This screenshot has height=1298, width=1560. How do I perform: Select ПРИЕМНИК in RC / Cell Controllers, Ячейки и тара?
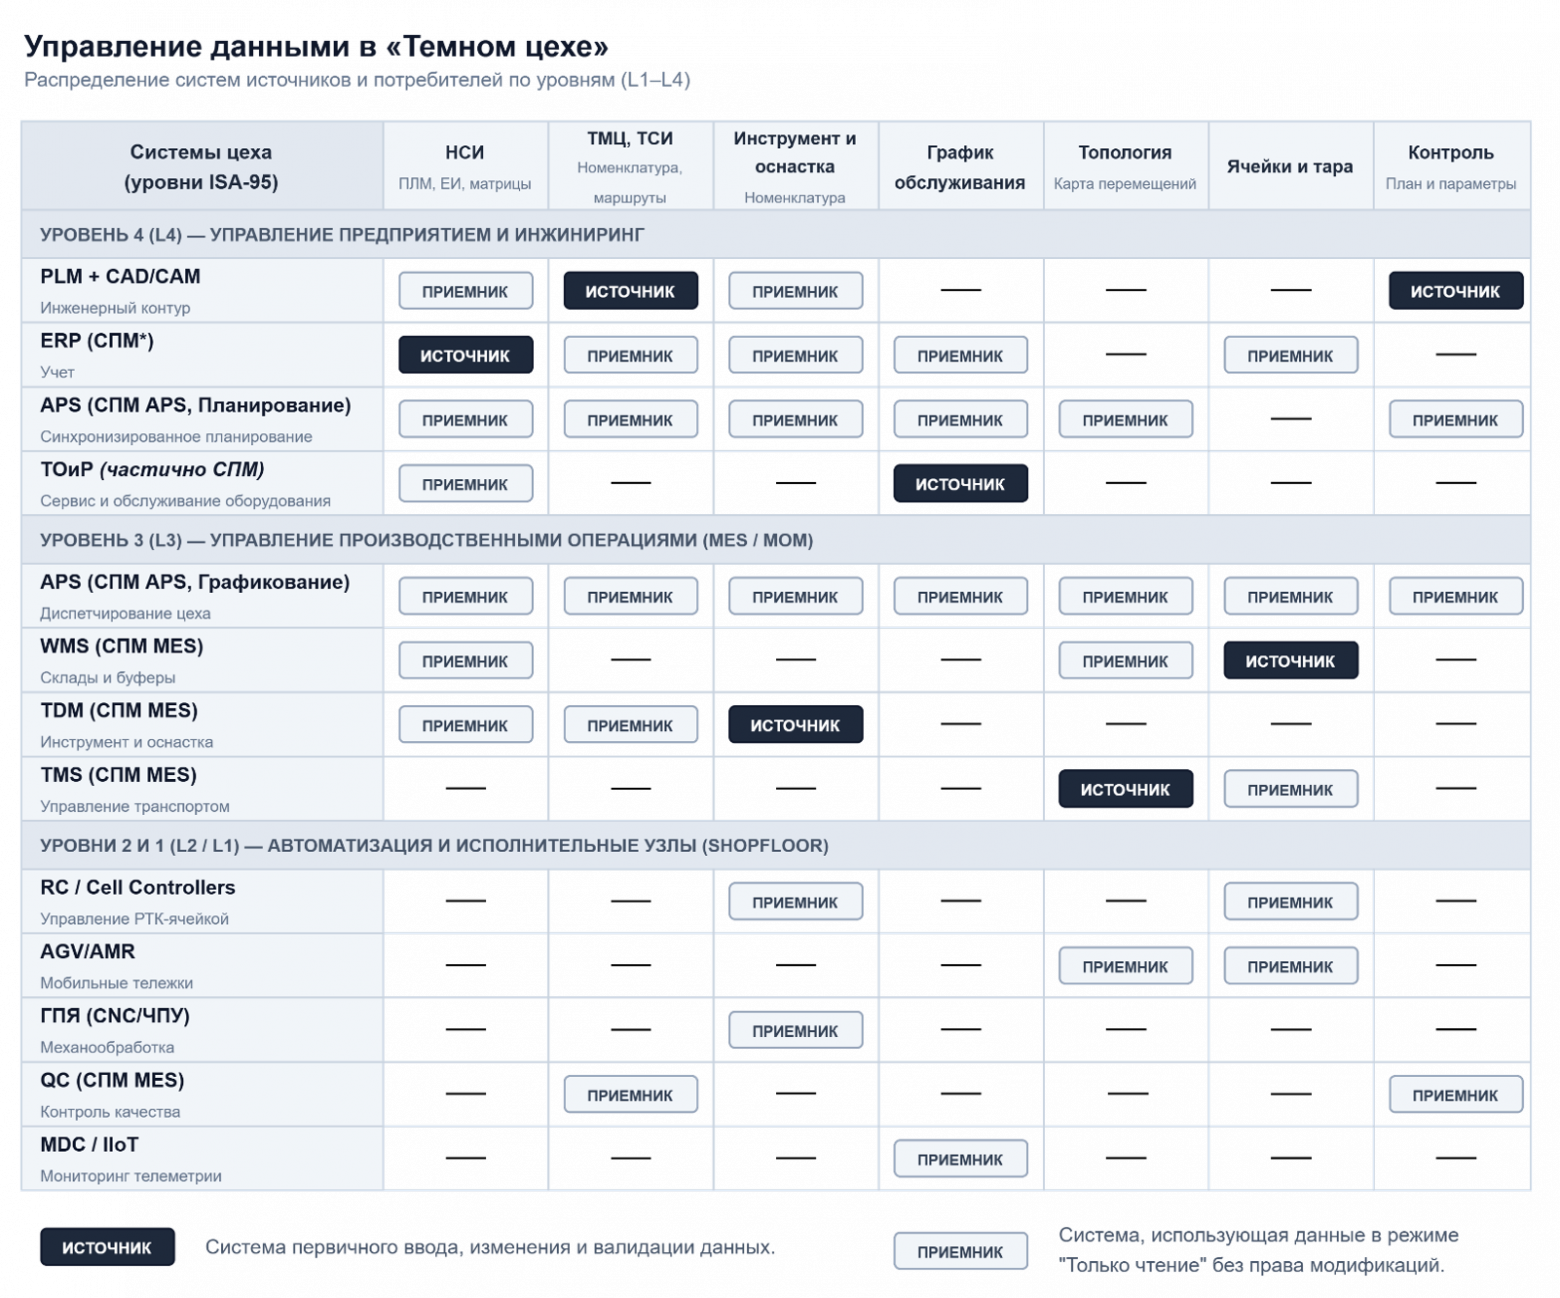coord(1290,902)
